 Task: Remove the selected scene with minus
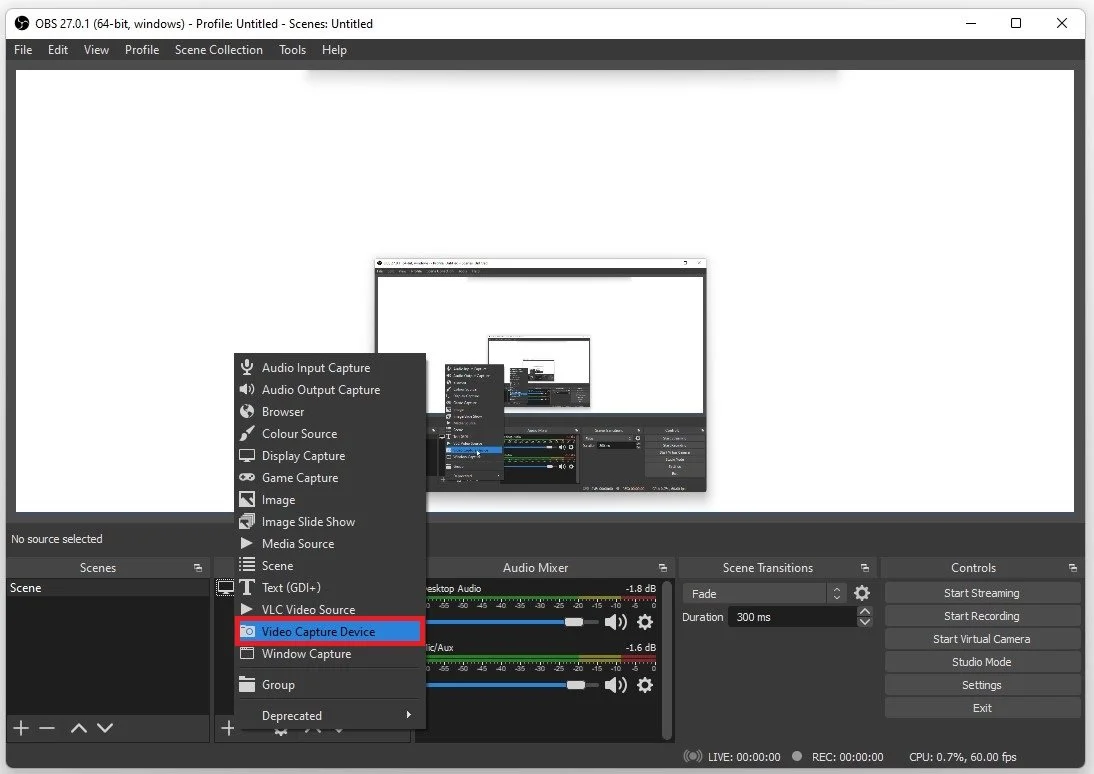pyautogui.click(x=47, y=729)
